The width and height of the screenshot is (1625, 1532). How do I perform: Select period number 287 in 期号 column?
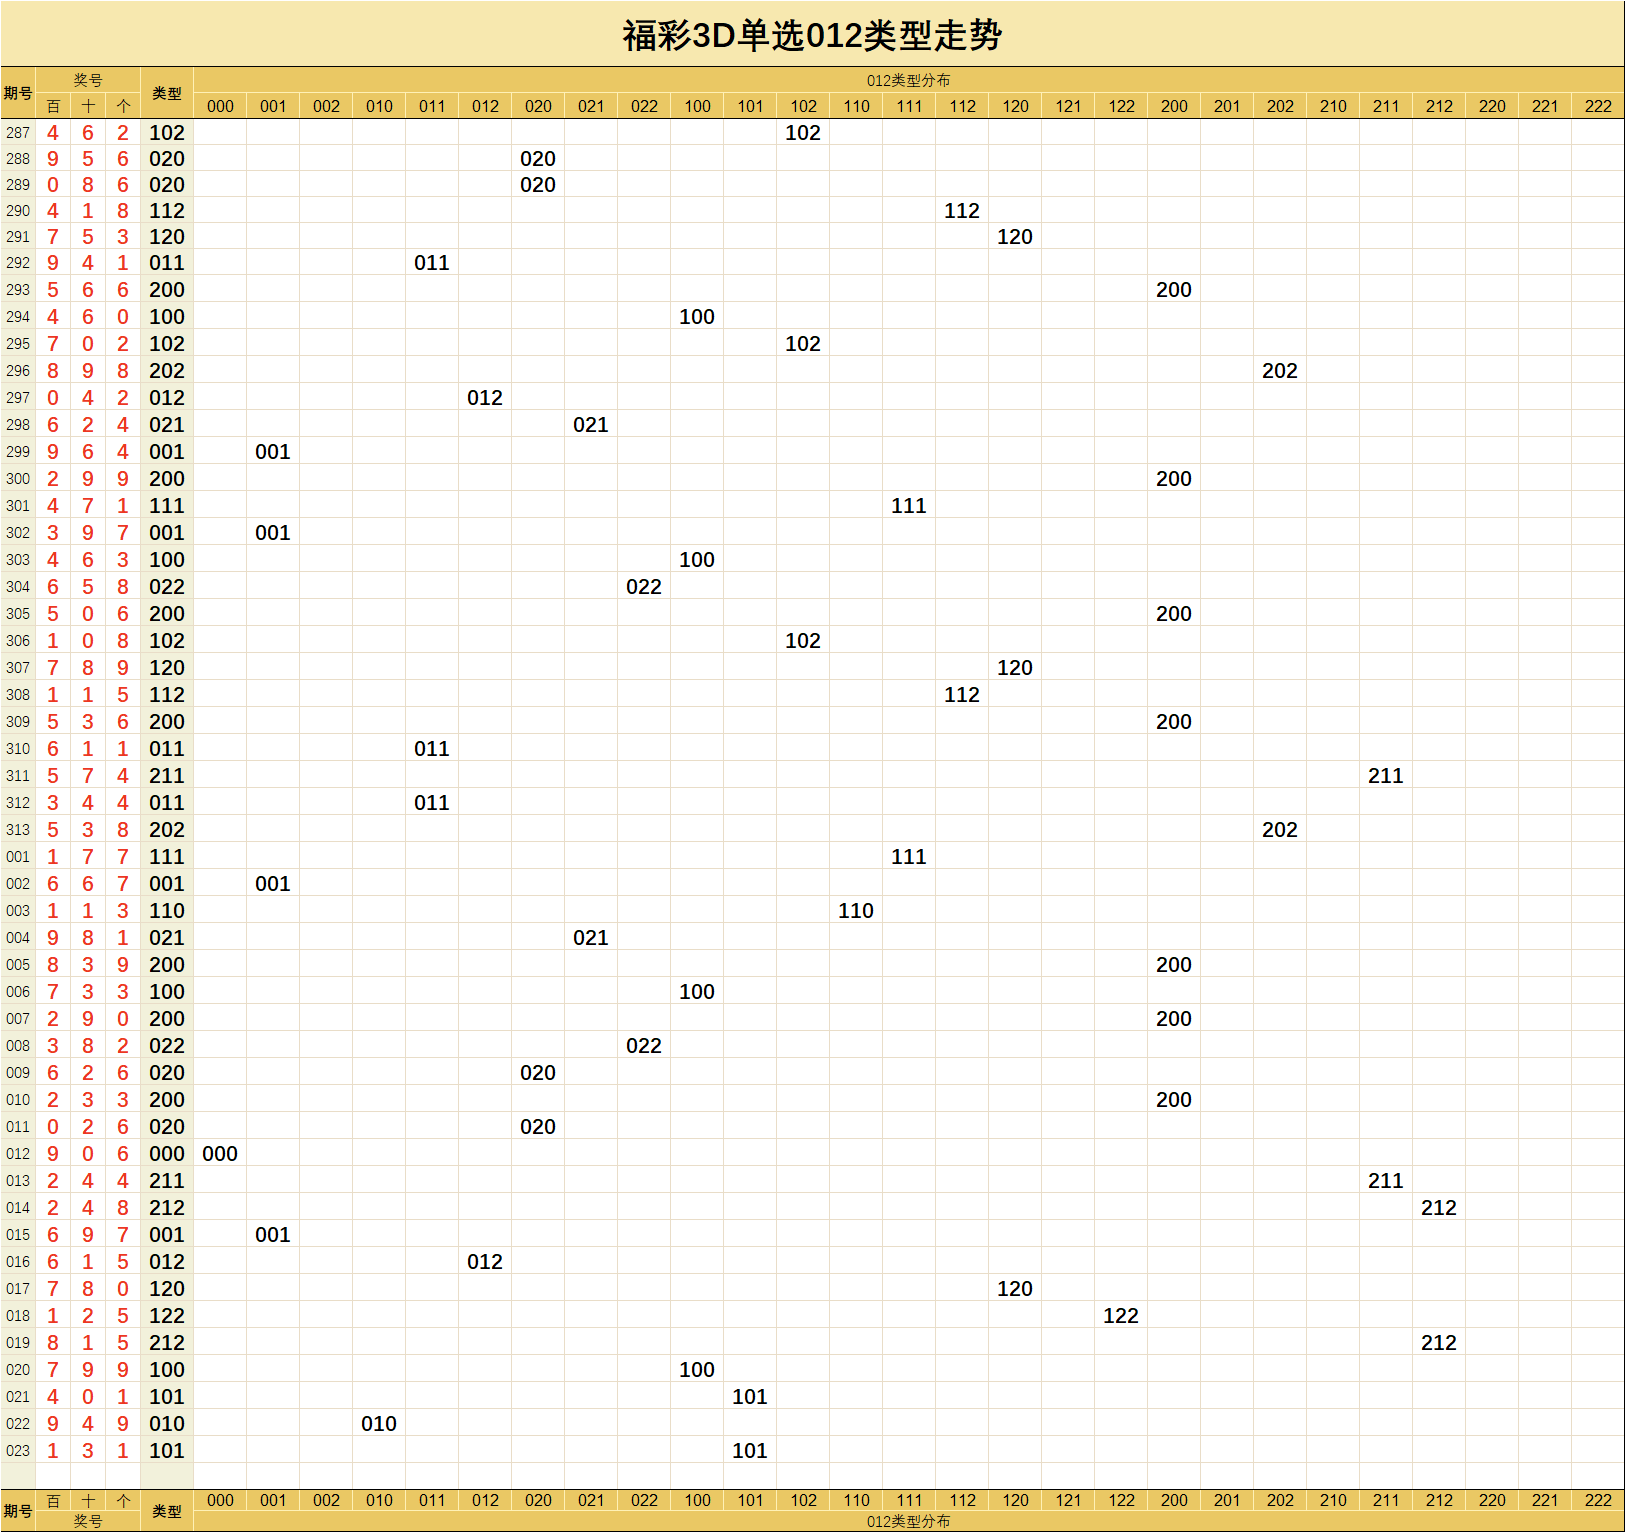click(x=18, y=132)
